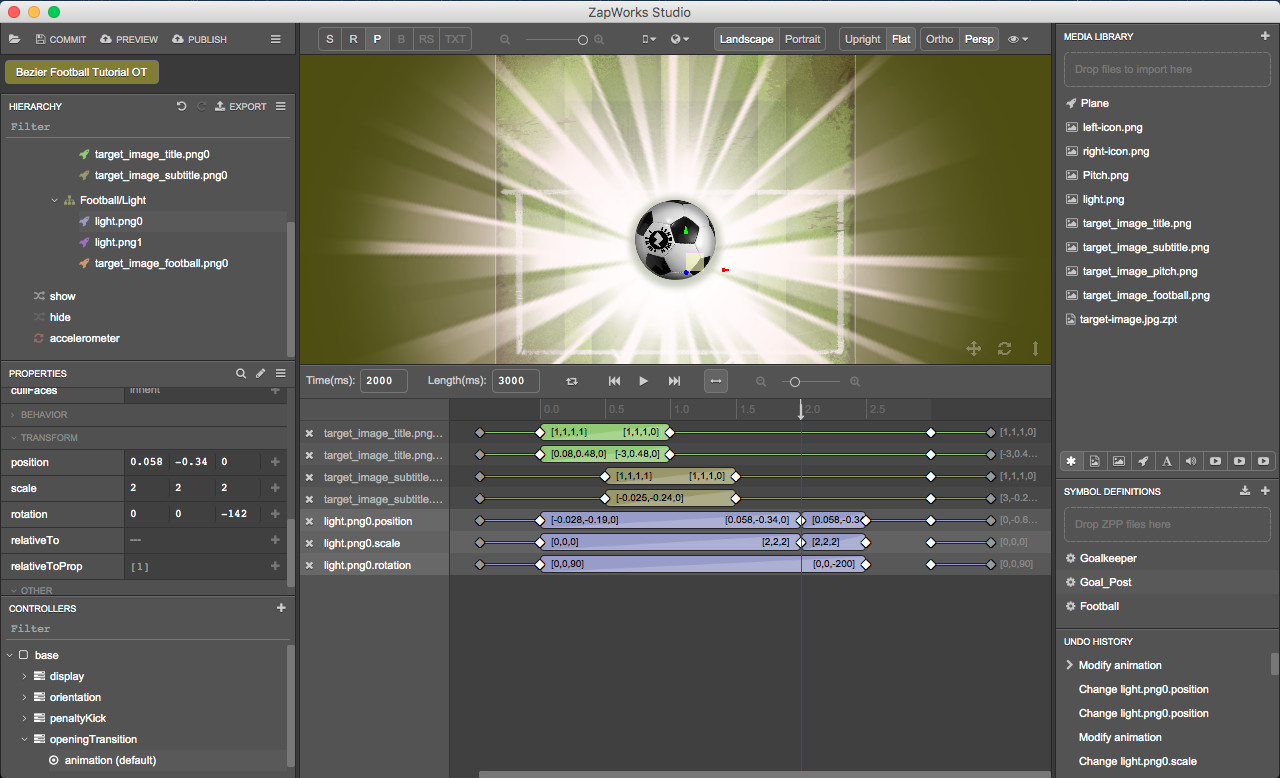Screen dimensions: 1280x778
Task: Activate the Position tool labeled P
Action: 377,38
